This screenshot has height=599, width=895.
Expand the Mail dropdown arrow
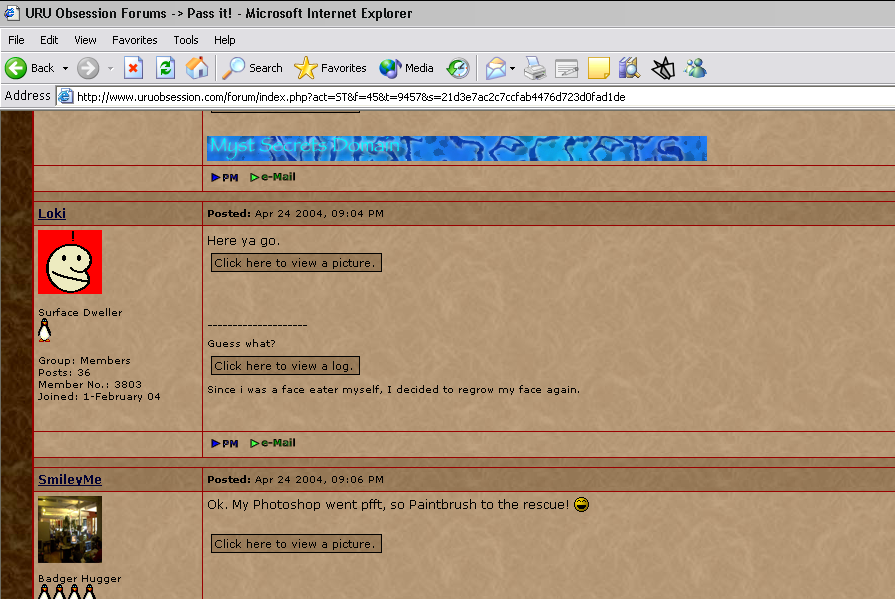click(x=513, y=69)
